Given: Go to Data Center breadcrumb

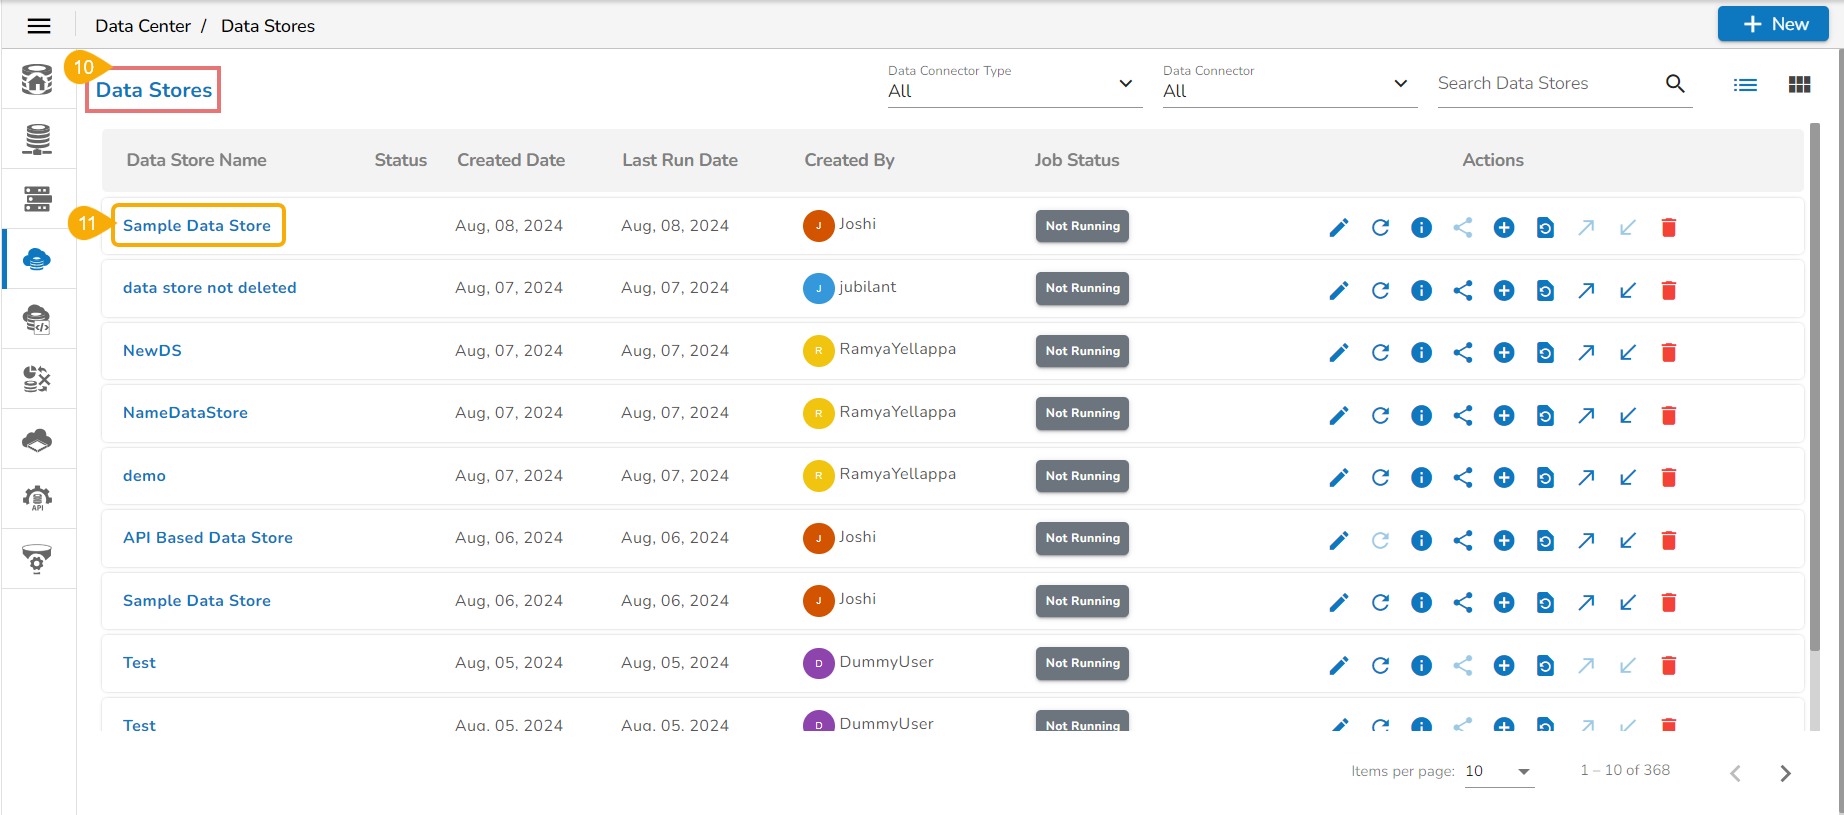Looking at the screenshot, I should coord(143,26).
